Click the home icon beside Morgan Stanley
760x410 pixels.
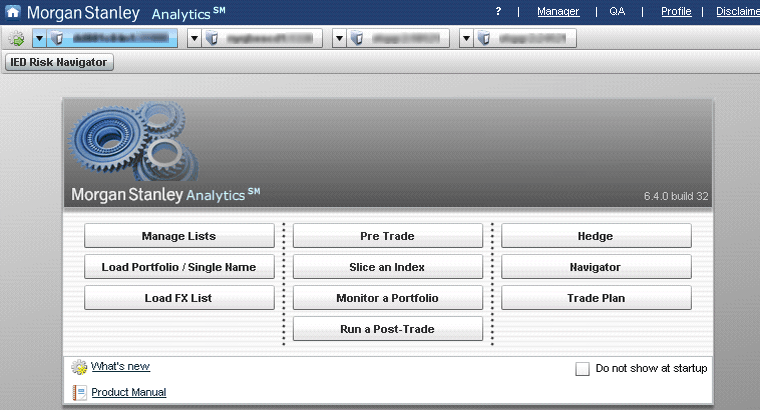(13, 12)
